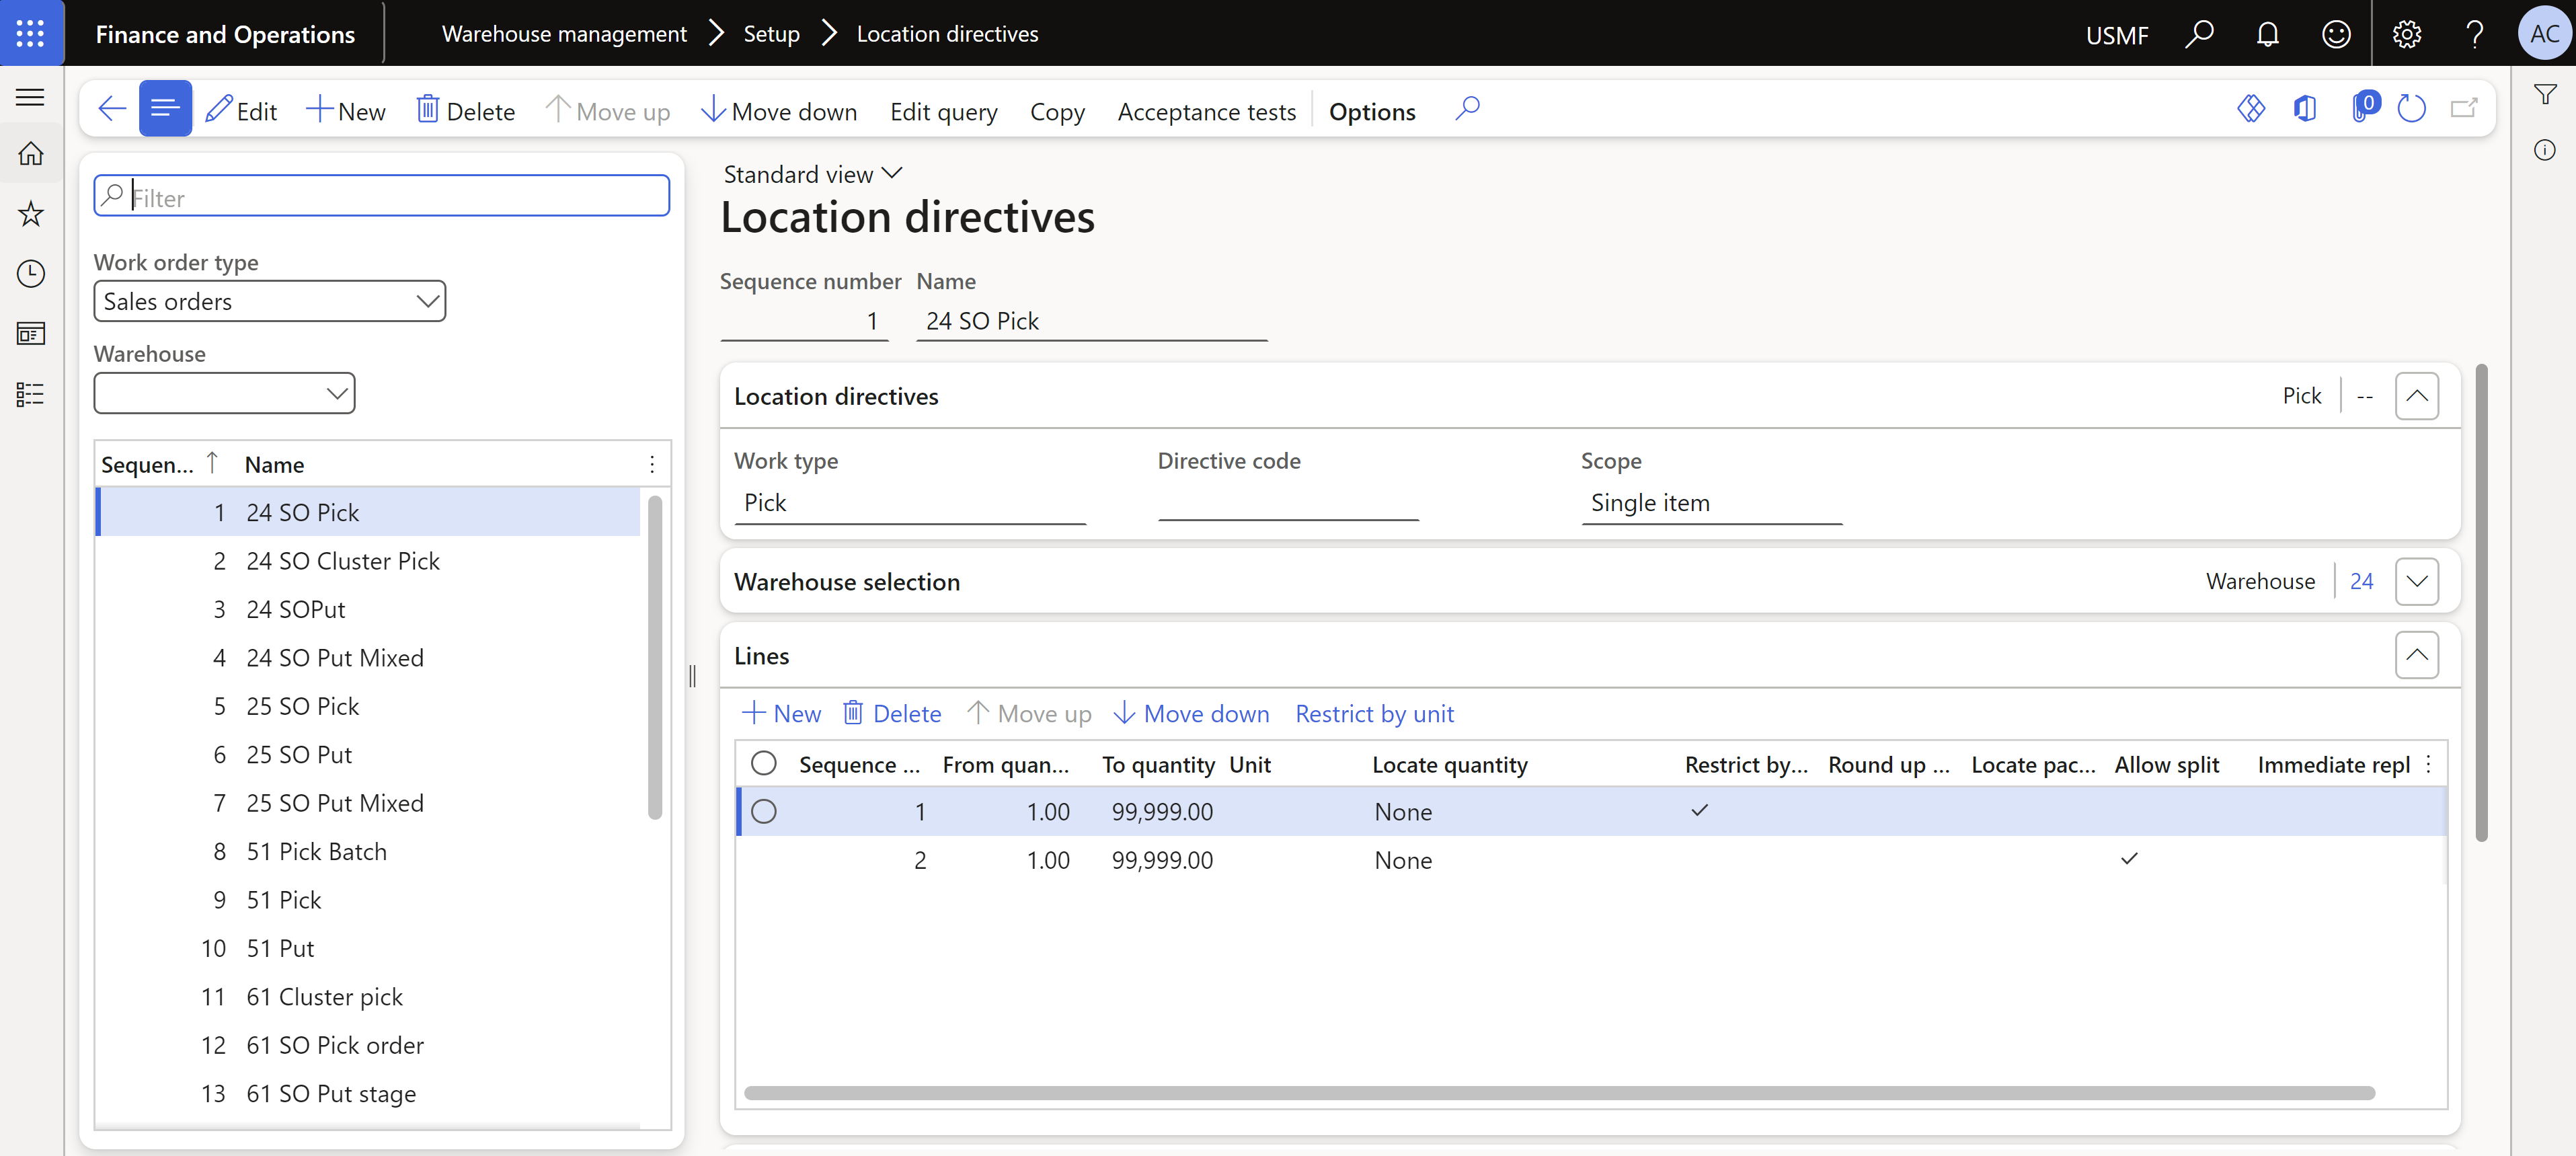Open the Work order type dropdown
The width and height of the screenshot is (2576, 1156).
(428, 300)
